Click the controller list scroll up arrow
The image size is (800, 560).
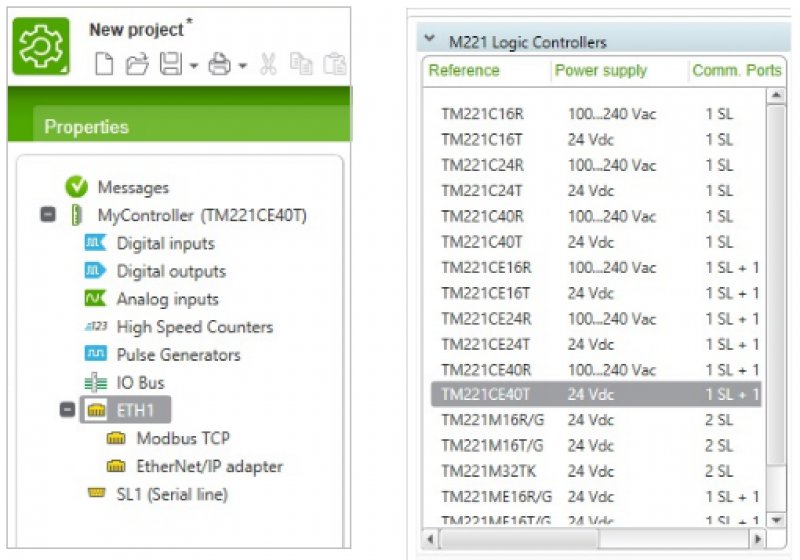point(776,95)
